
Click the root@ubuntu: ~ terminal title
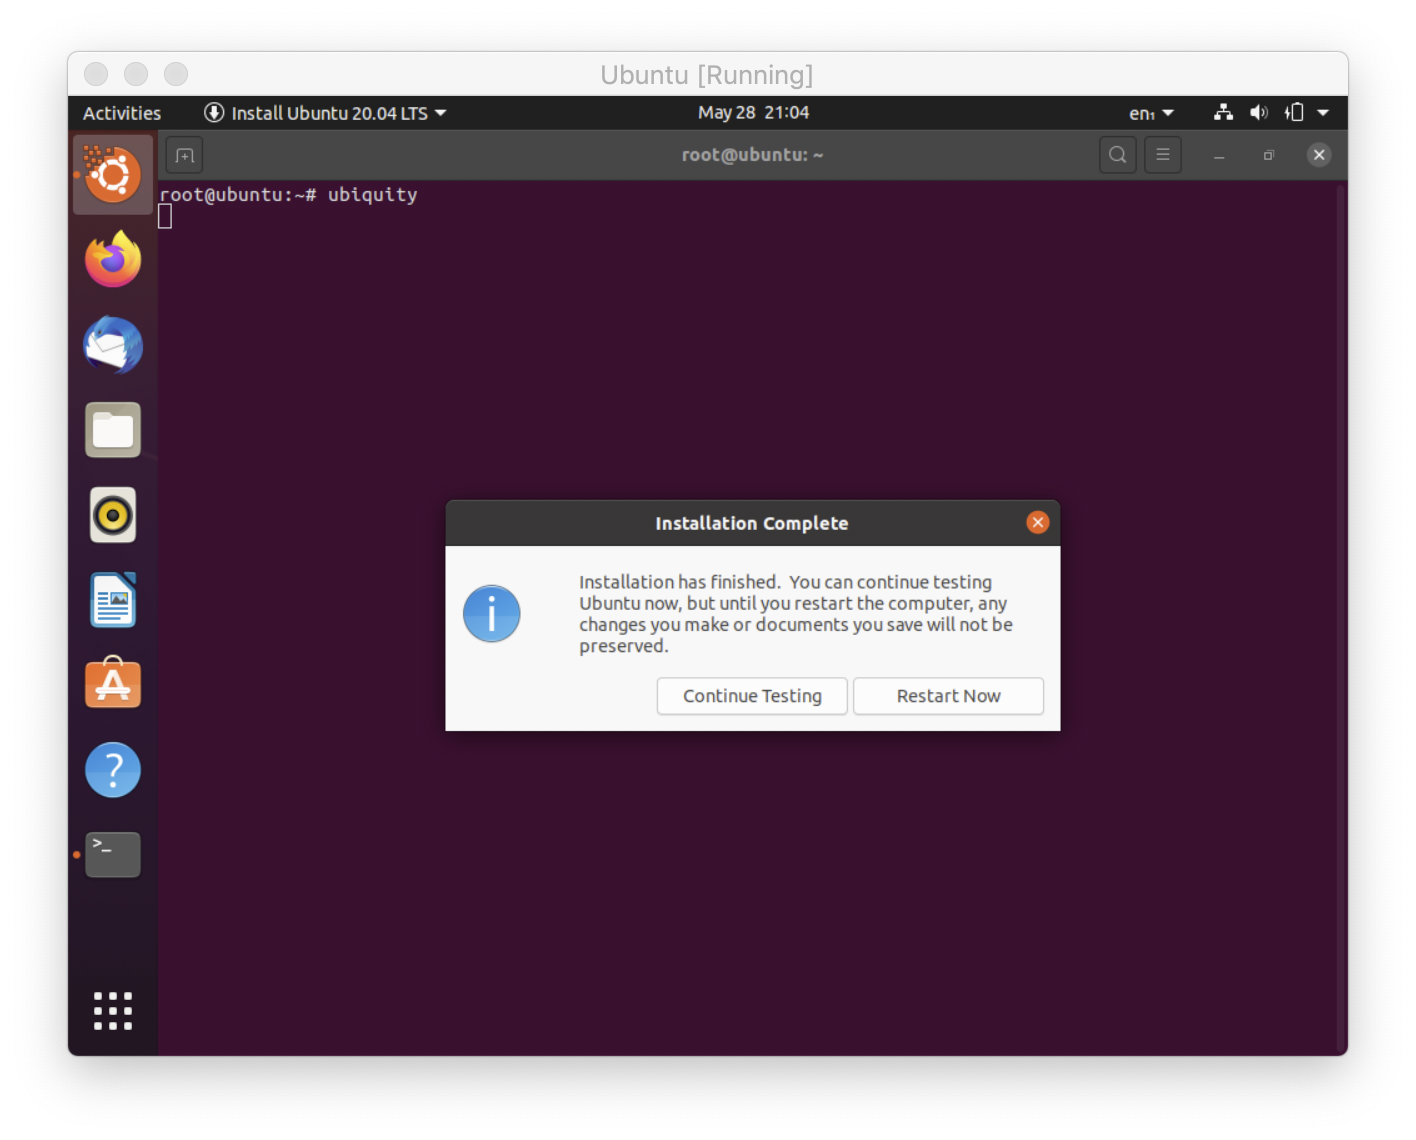pos(752,155)
